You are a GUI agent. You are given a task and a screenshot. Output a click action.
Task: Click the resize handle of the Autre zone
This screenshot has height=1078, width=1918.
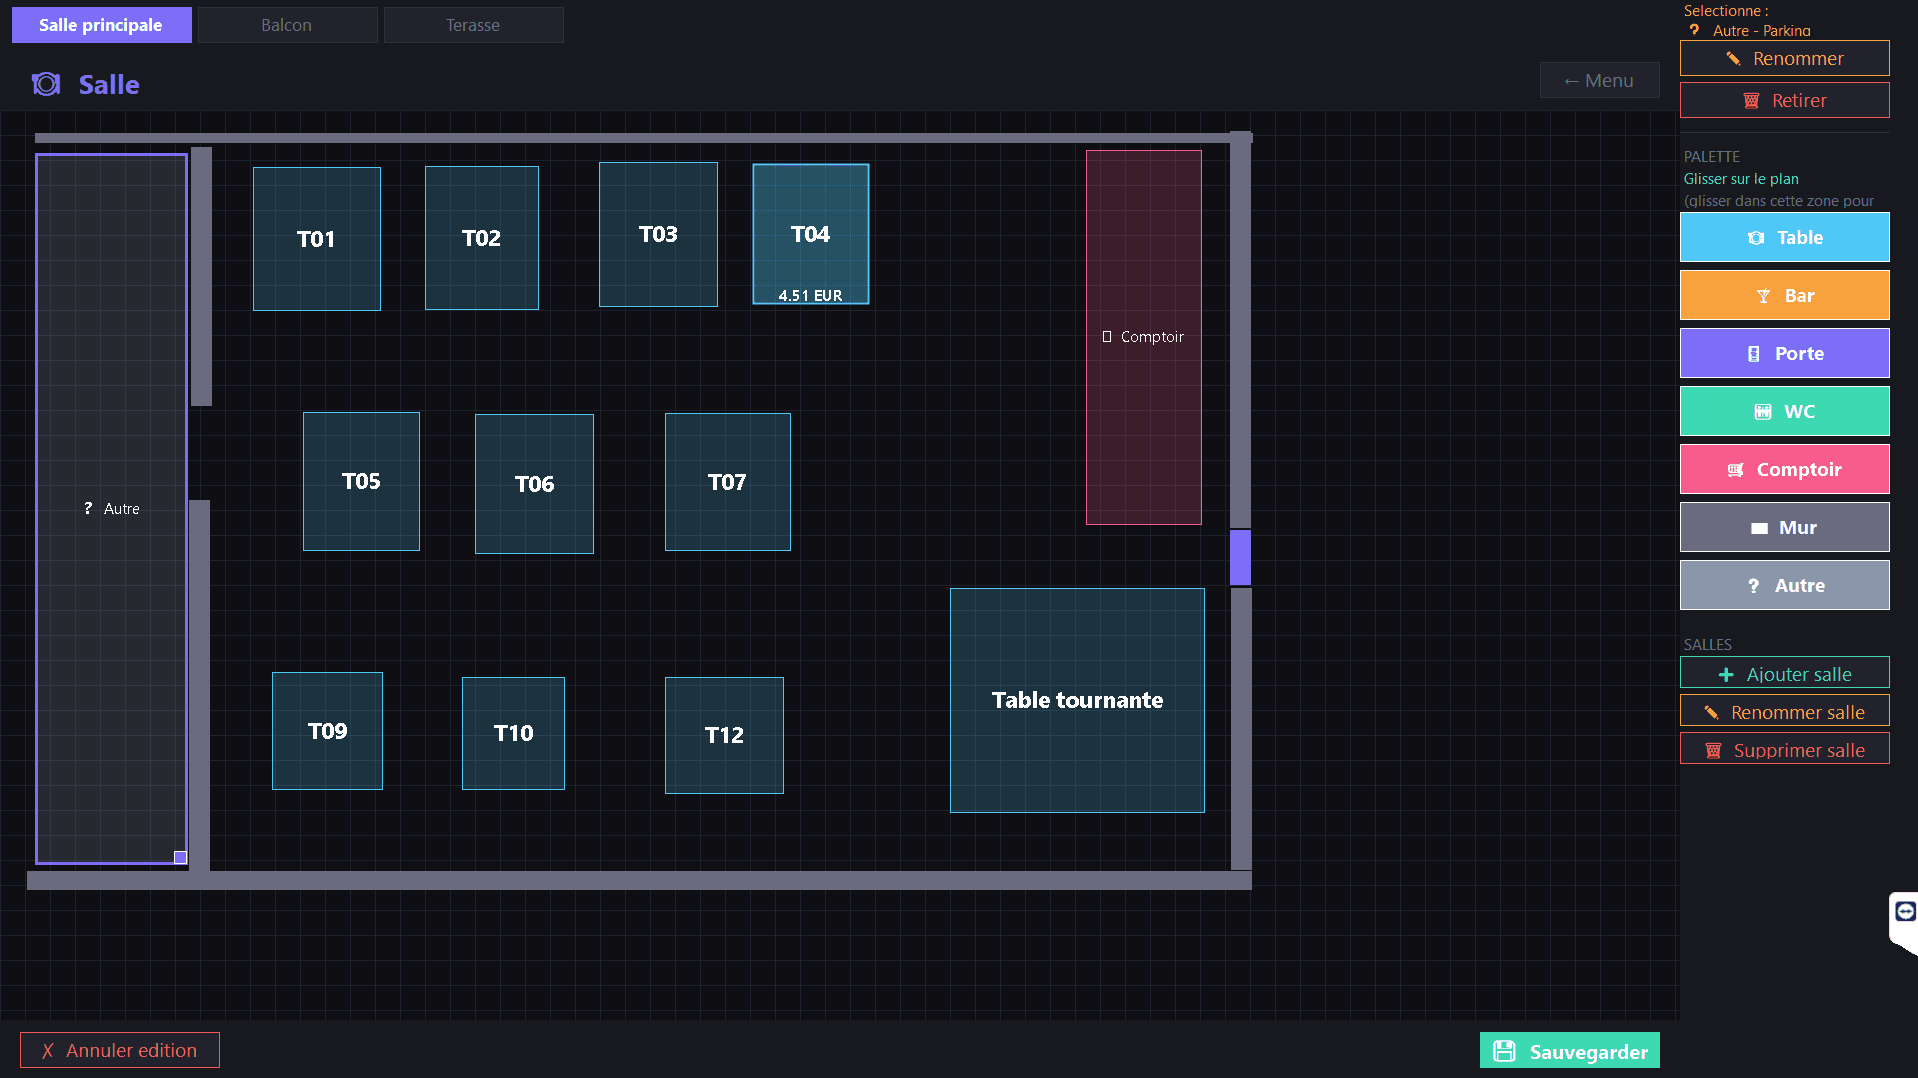click(x=180, y=857)
